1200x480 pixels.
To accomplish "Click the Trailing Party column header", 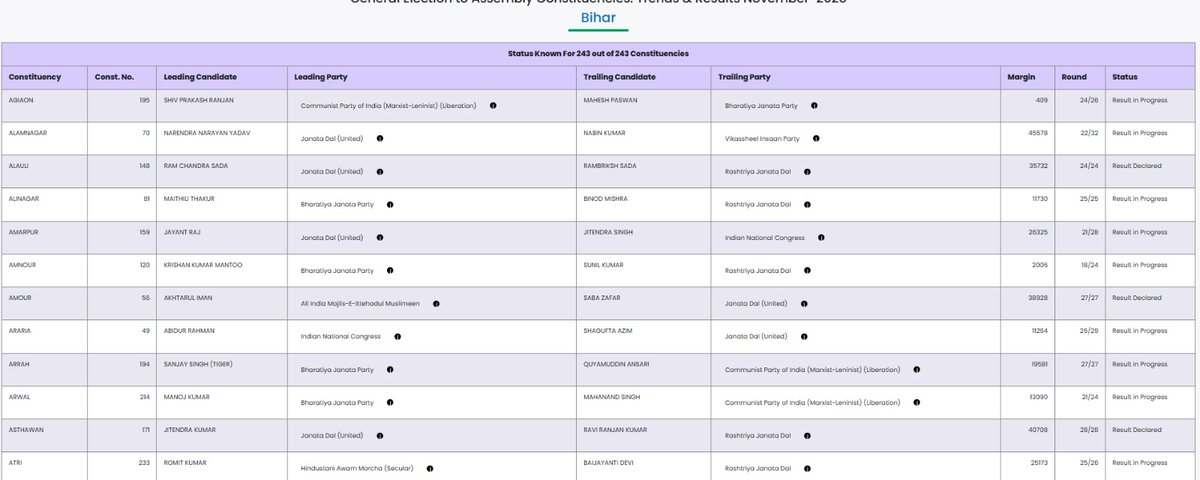I will [744, 77].
